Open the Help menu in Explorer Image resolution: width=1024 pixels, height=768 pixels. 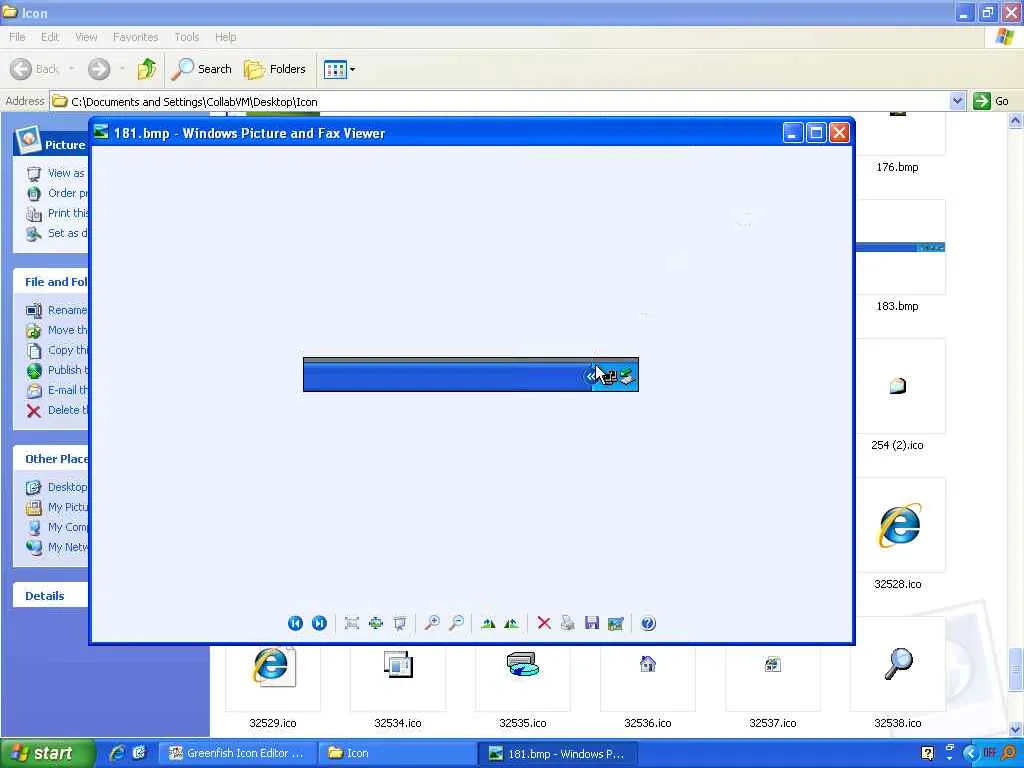pos(225,37)
